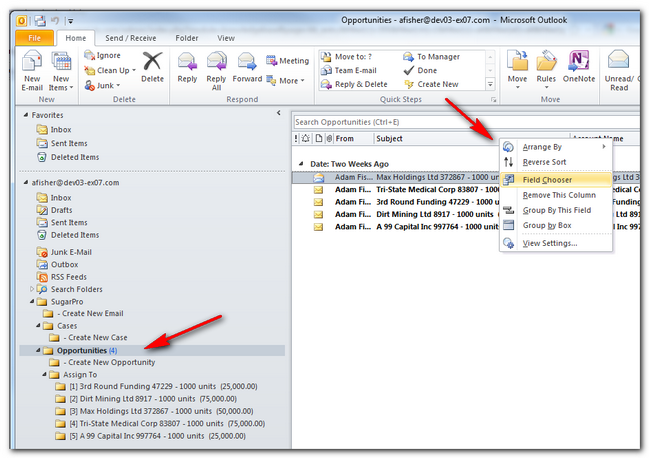Select Reply & Delete quick step
Viewport: 649px width, 458px height.
354,84
